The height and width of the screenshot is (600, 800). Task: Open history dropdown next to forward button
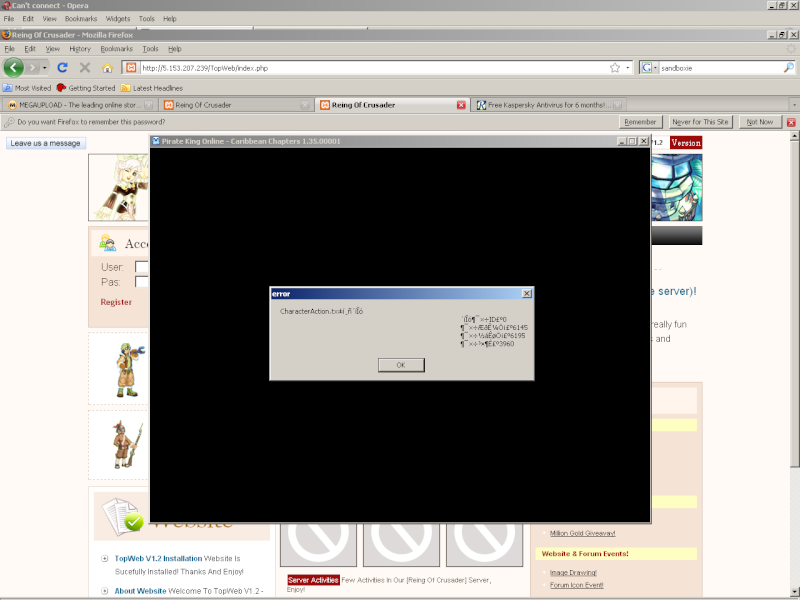click(45, 67)
